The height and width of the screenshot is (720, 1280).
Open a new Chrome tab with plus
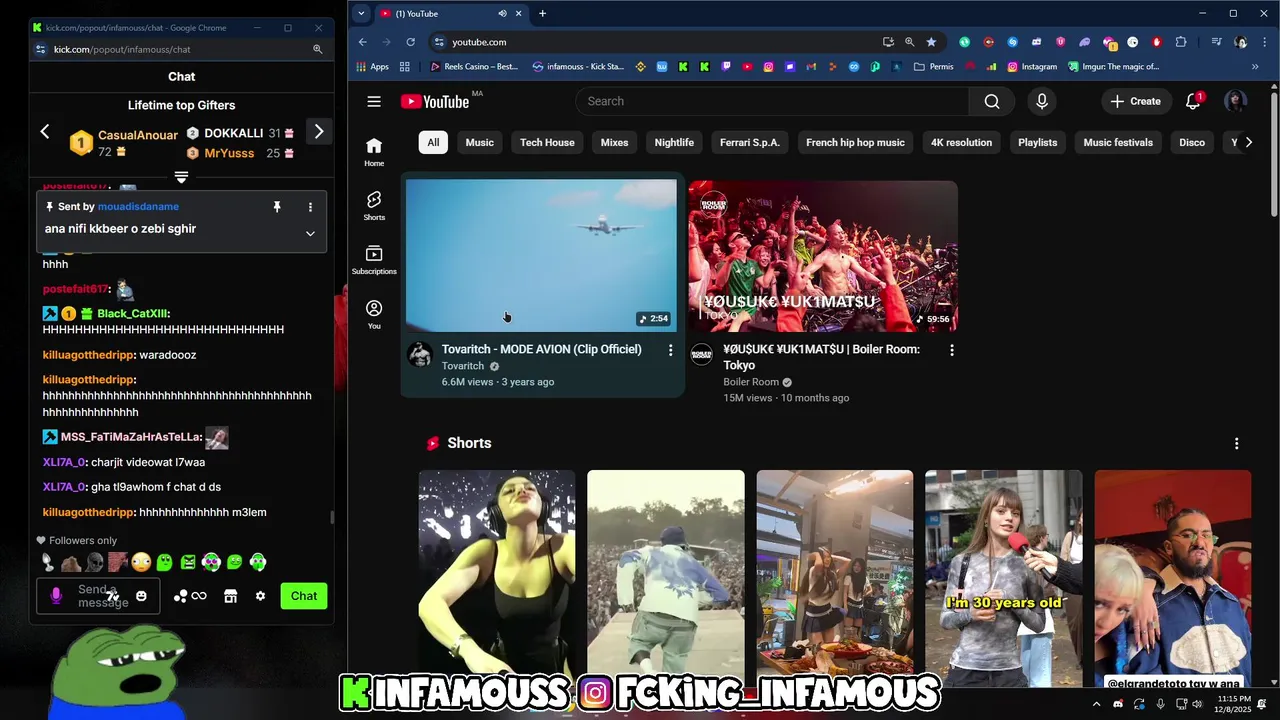pos(542,14)
